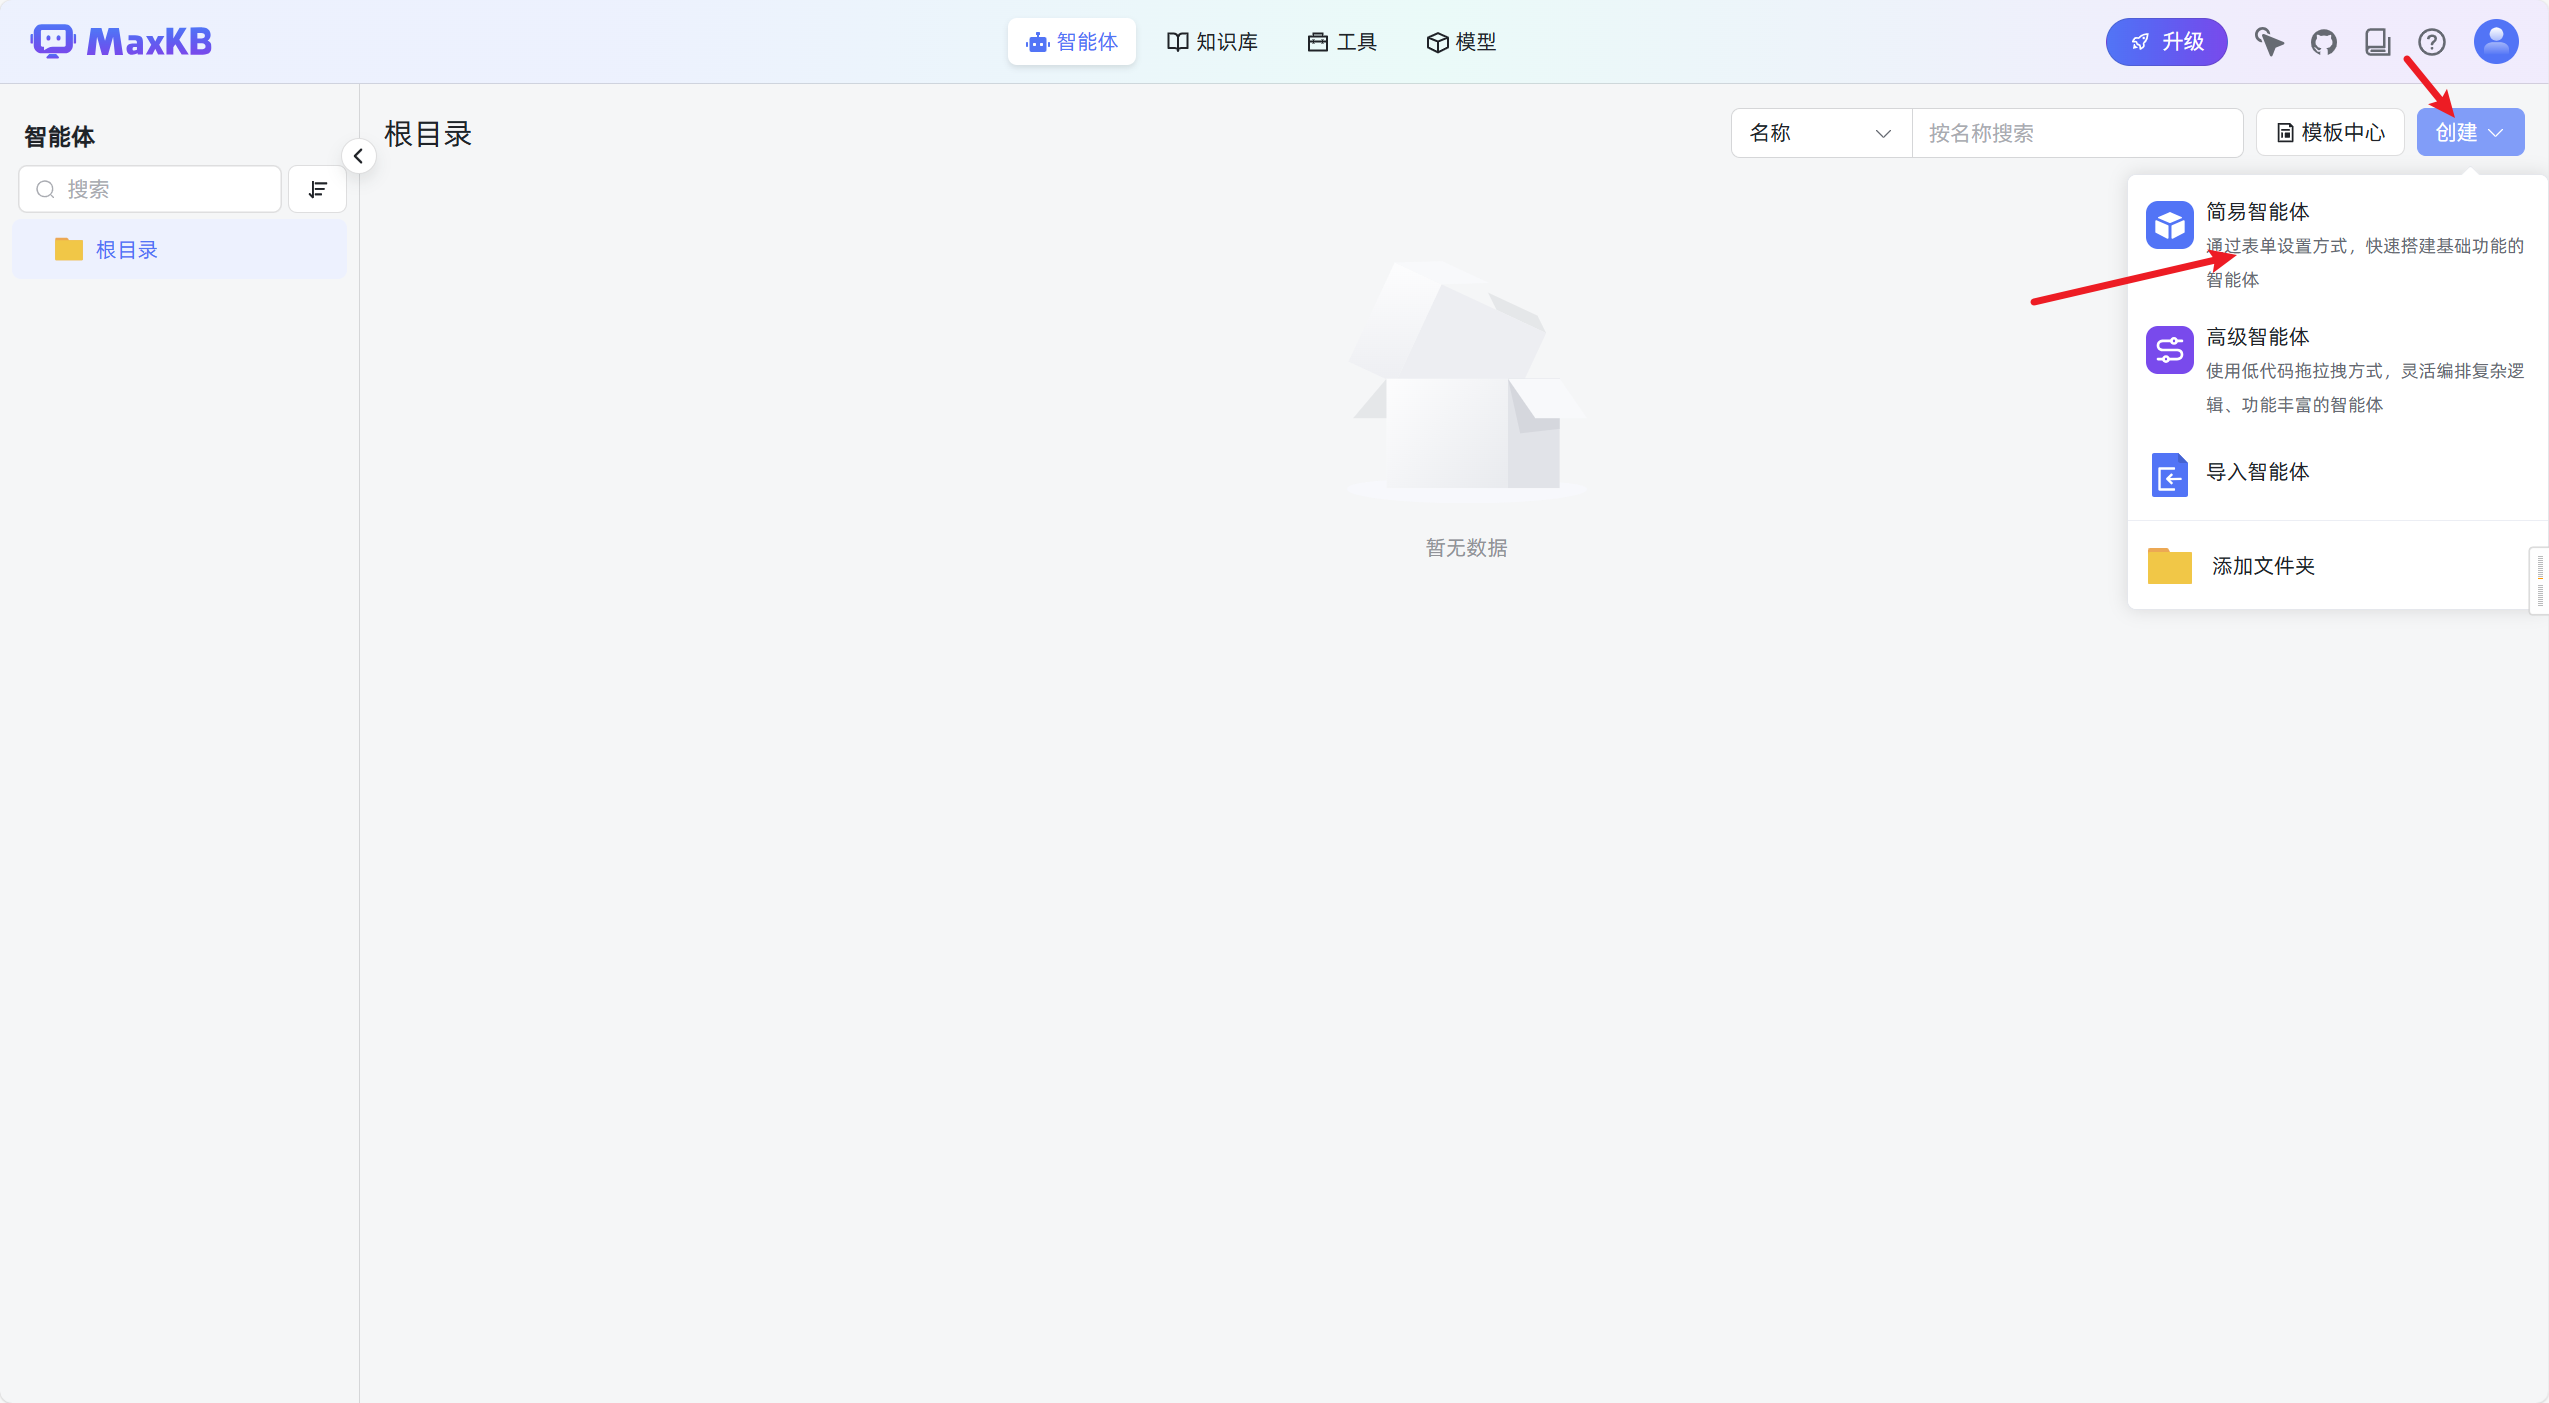Click the sort icon beside sidebar search

(317, 189)
